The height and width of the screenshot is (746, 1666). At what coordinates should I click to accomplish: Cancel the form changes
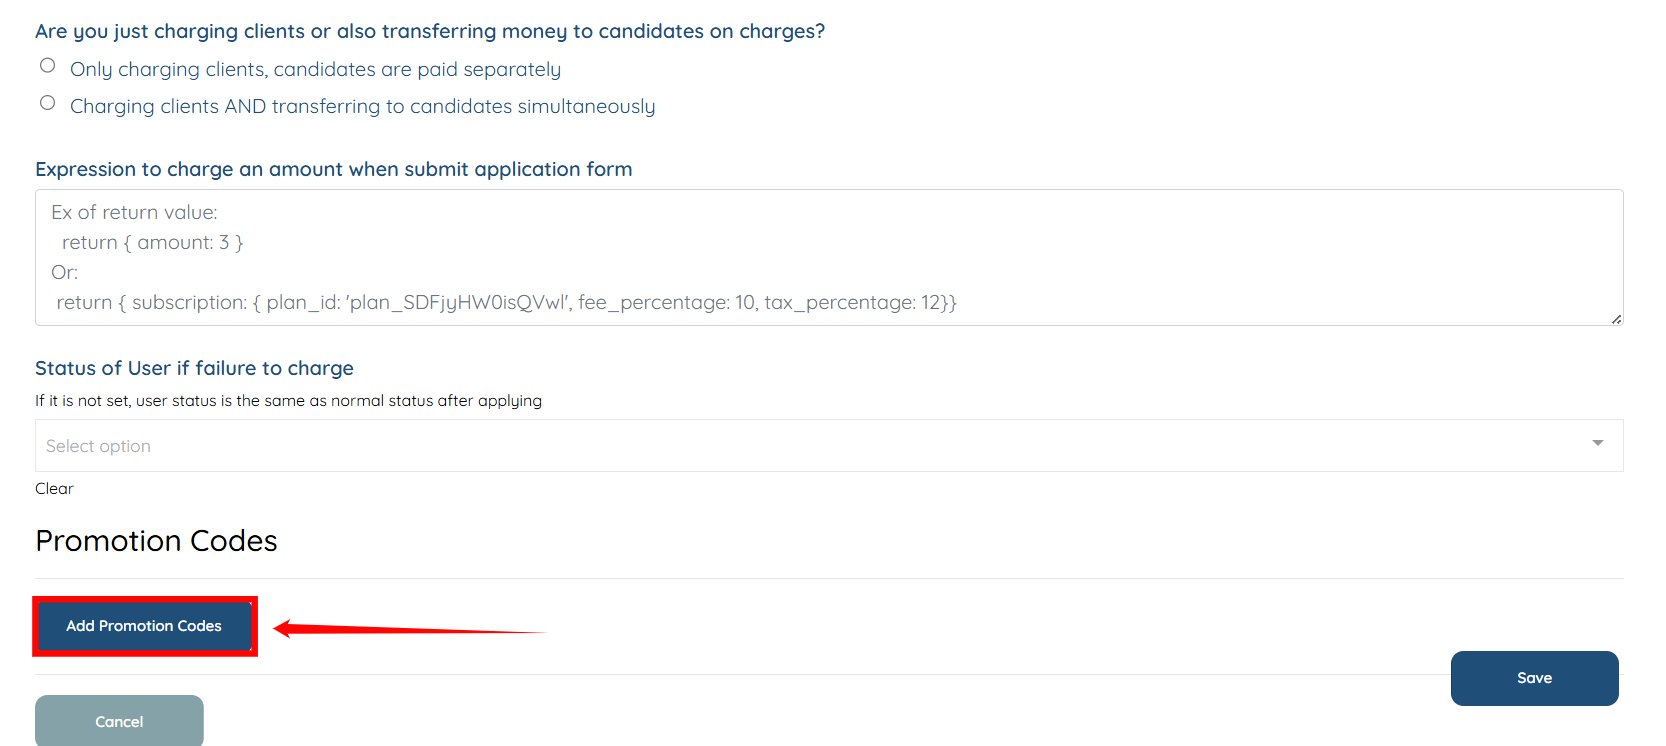tap(119, 721)
